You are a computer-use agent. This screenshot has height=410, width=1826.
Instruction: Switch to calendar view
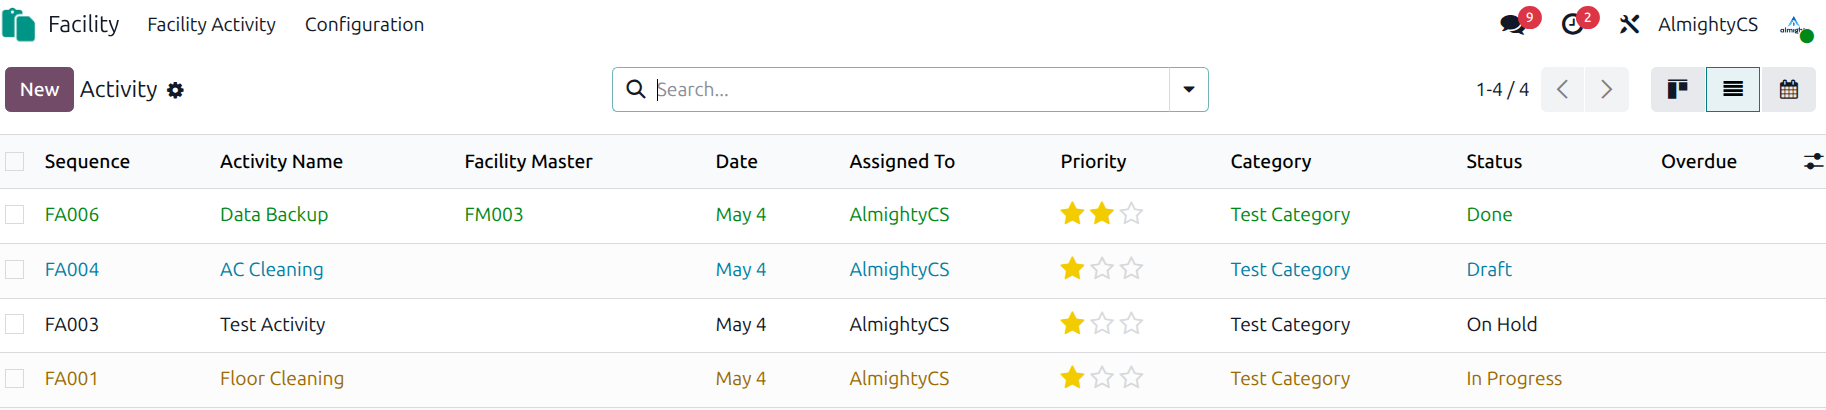(x=1789, y=89)
